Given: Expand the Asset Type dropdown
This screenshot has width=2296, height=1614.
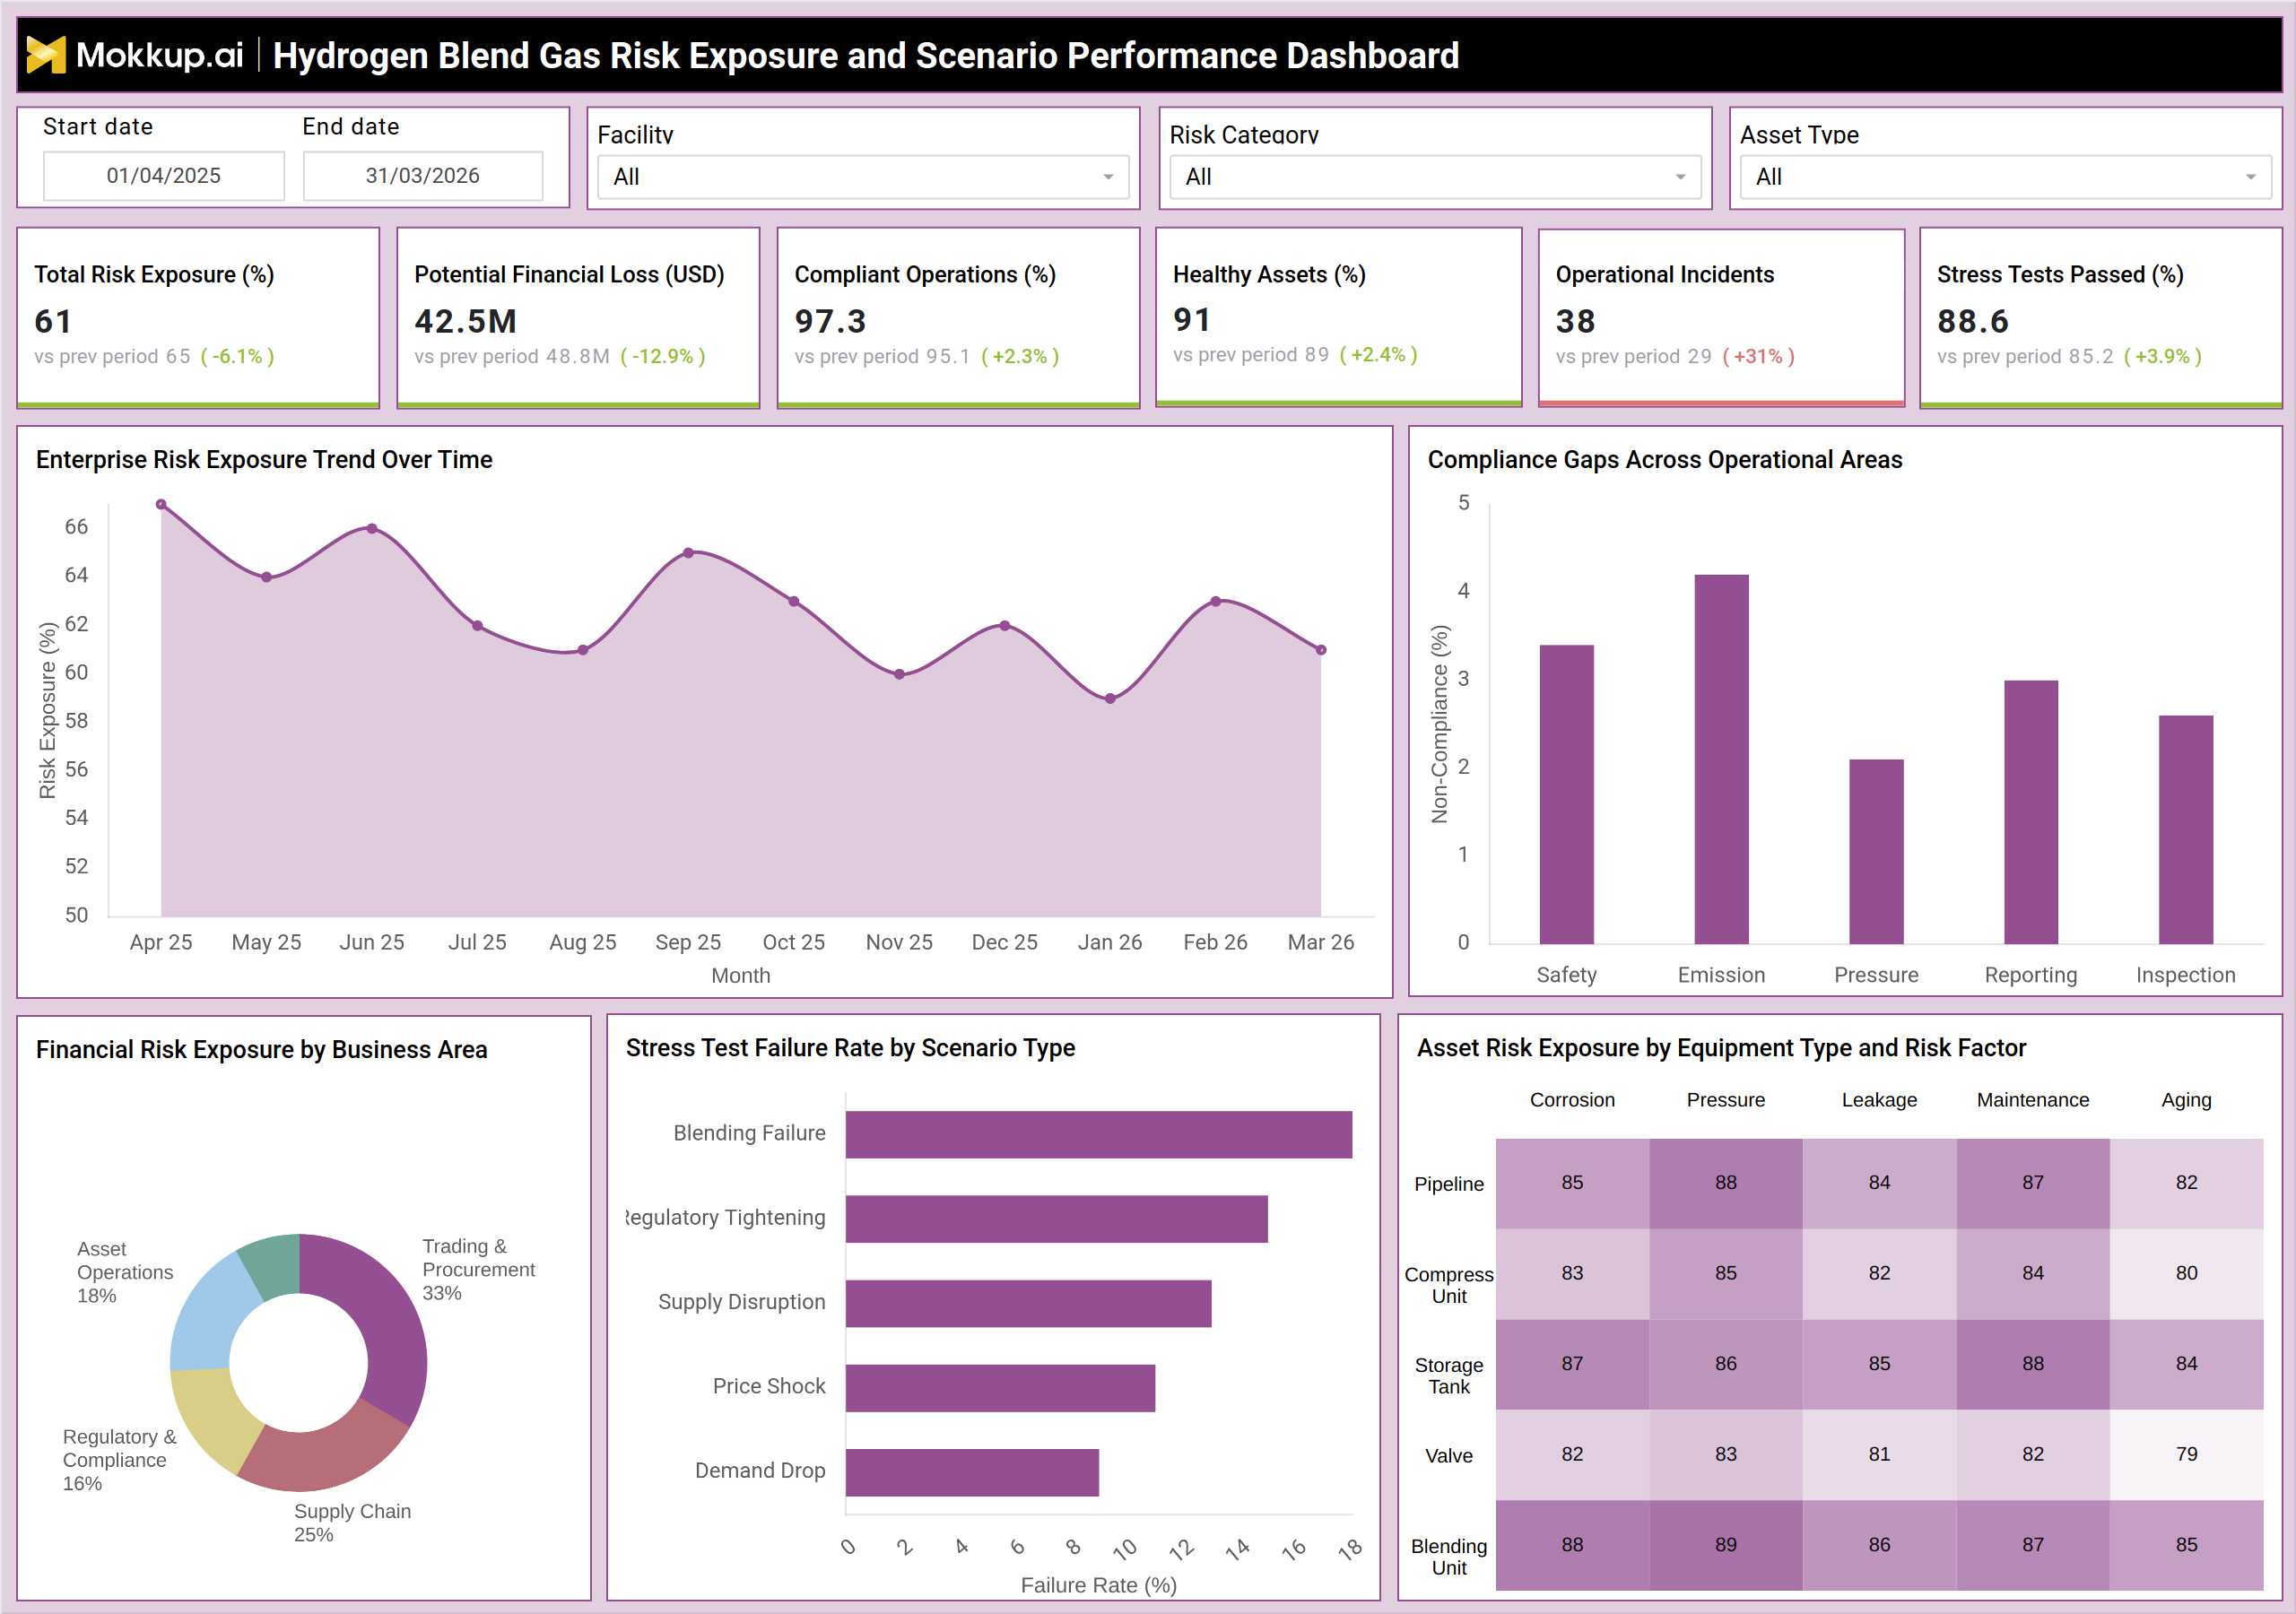Looking at the screenshot, I should pos(2005,177).
